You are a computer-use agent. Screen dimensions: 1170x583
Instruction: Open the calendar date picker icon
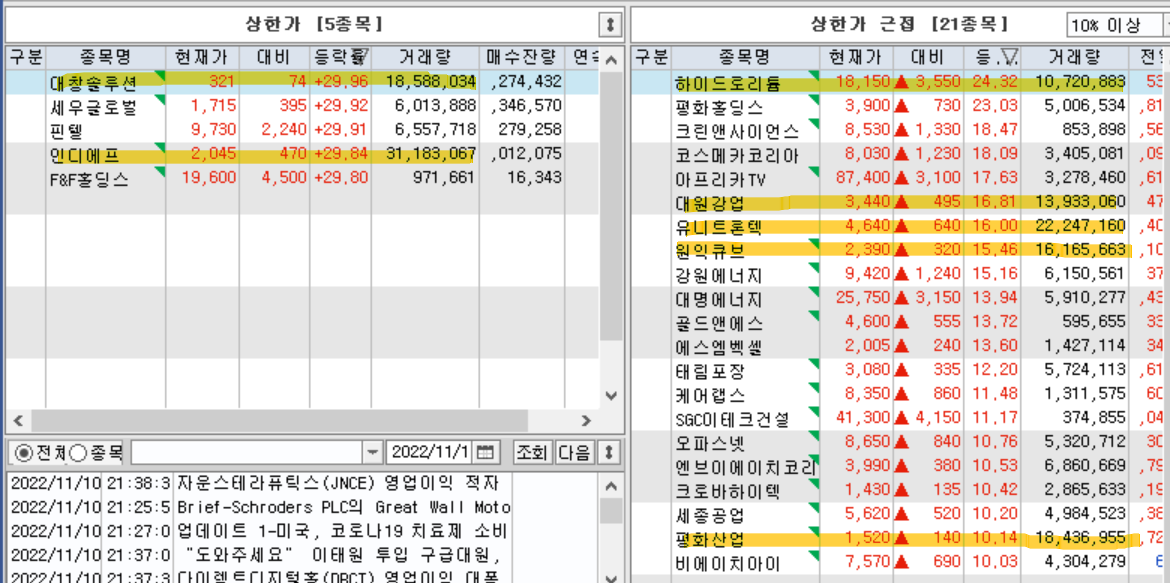(486, 452)
